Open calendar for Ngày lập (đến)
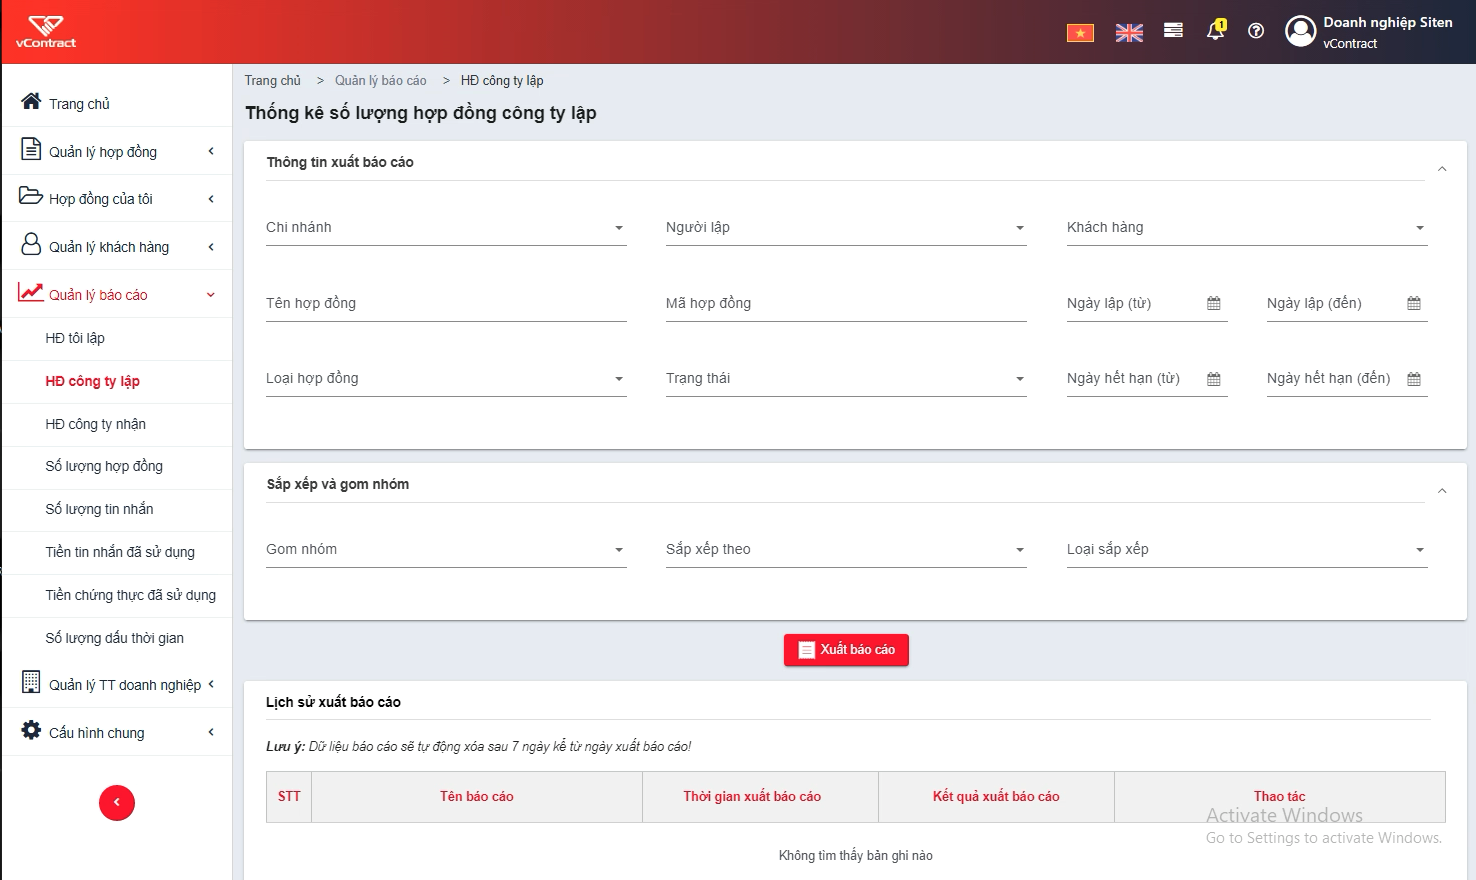 tap(1414, 303)
